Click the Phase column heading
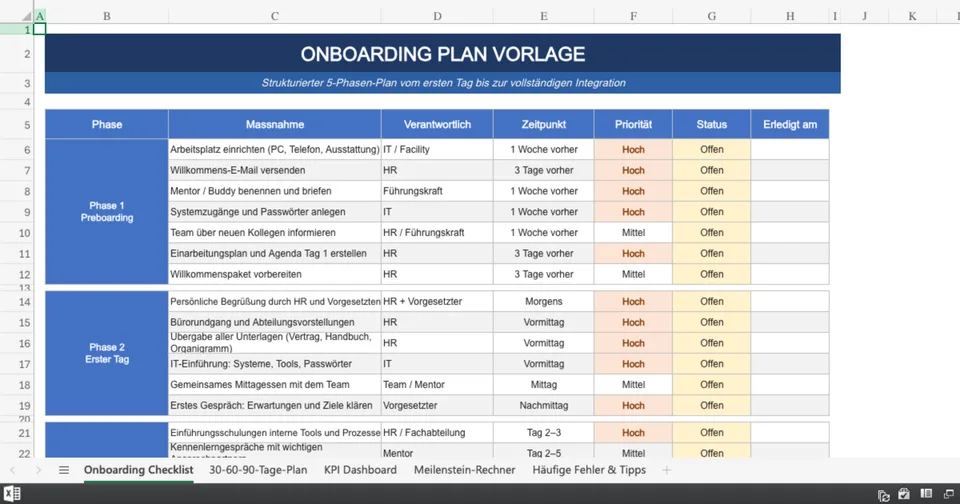 click(x=107, y=124)
